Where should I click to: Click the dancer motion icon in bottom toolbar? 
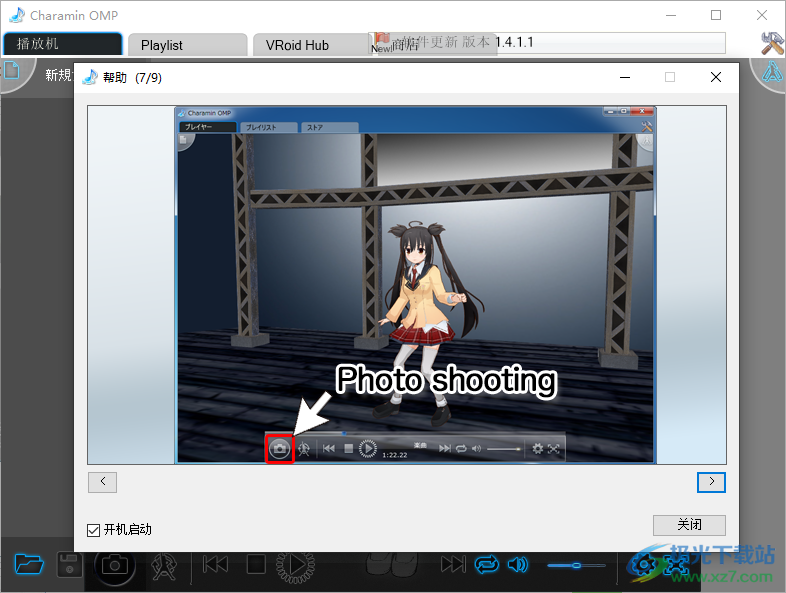(164, 565)
